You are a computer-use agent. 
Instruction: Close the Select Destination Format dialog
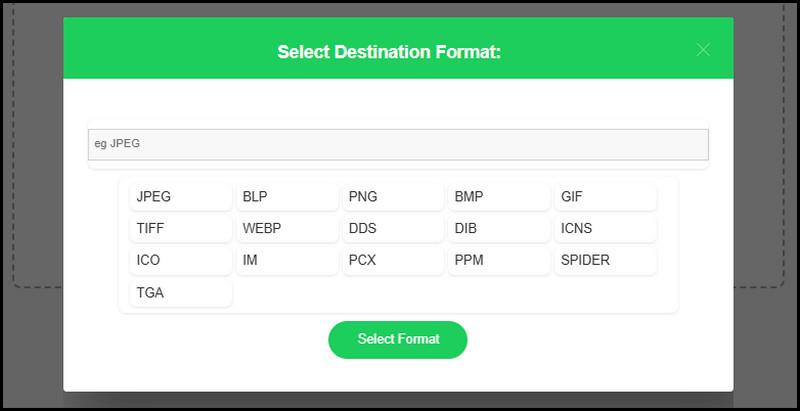703,49
